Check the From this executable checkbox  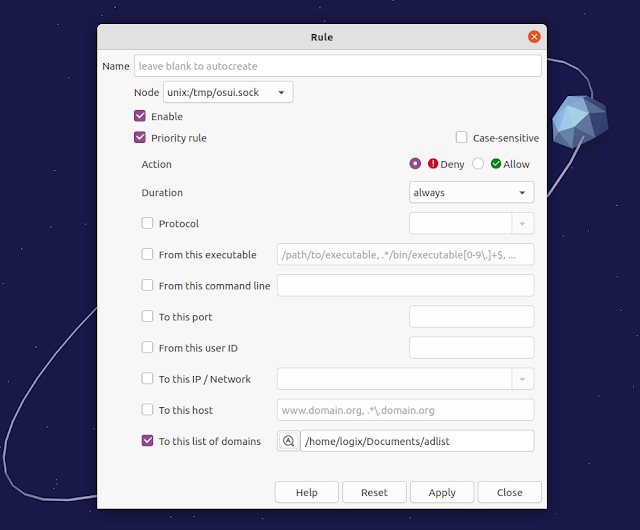148,255
